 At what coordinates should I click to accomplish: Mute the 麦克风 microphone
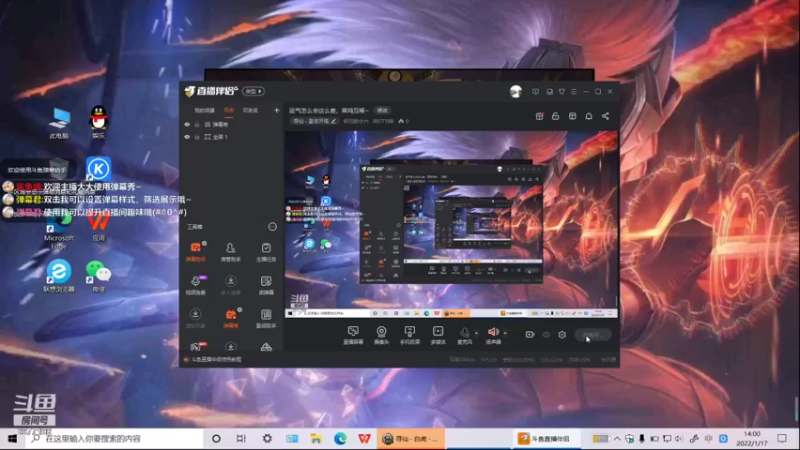tap(464, 335)
